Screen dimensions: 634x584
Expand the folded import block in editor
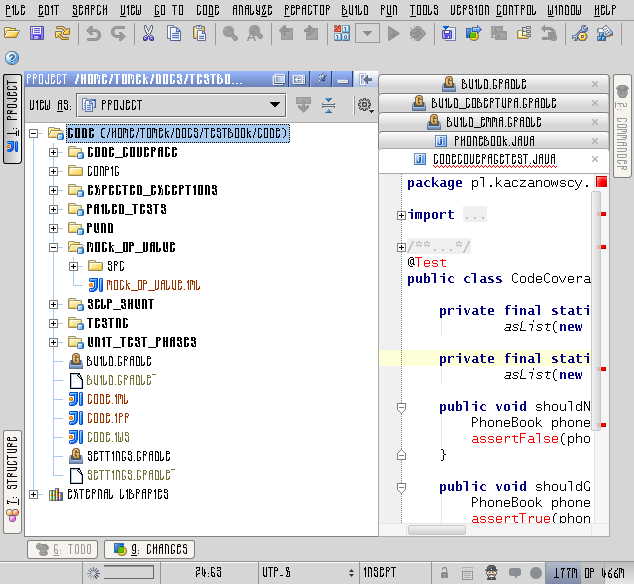(401, 215)
